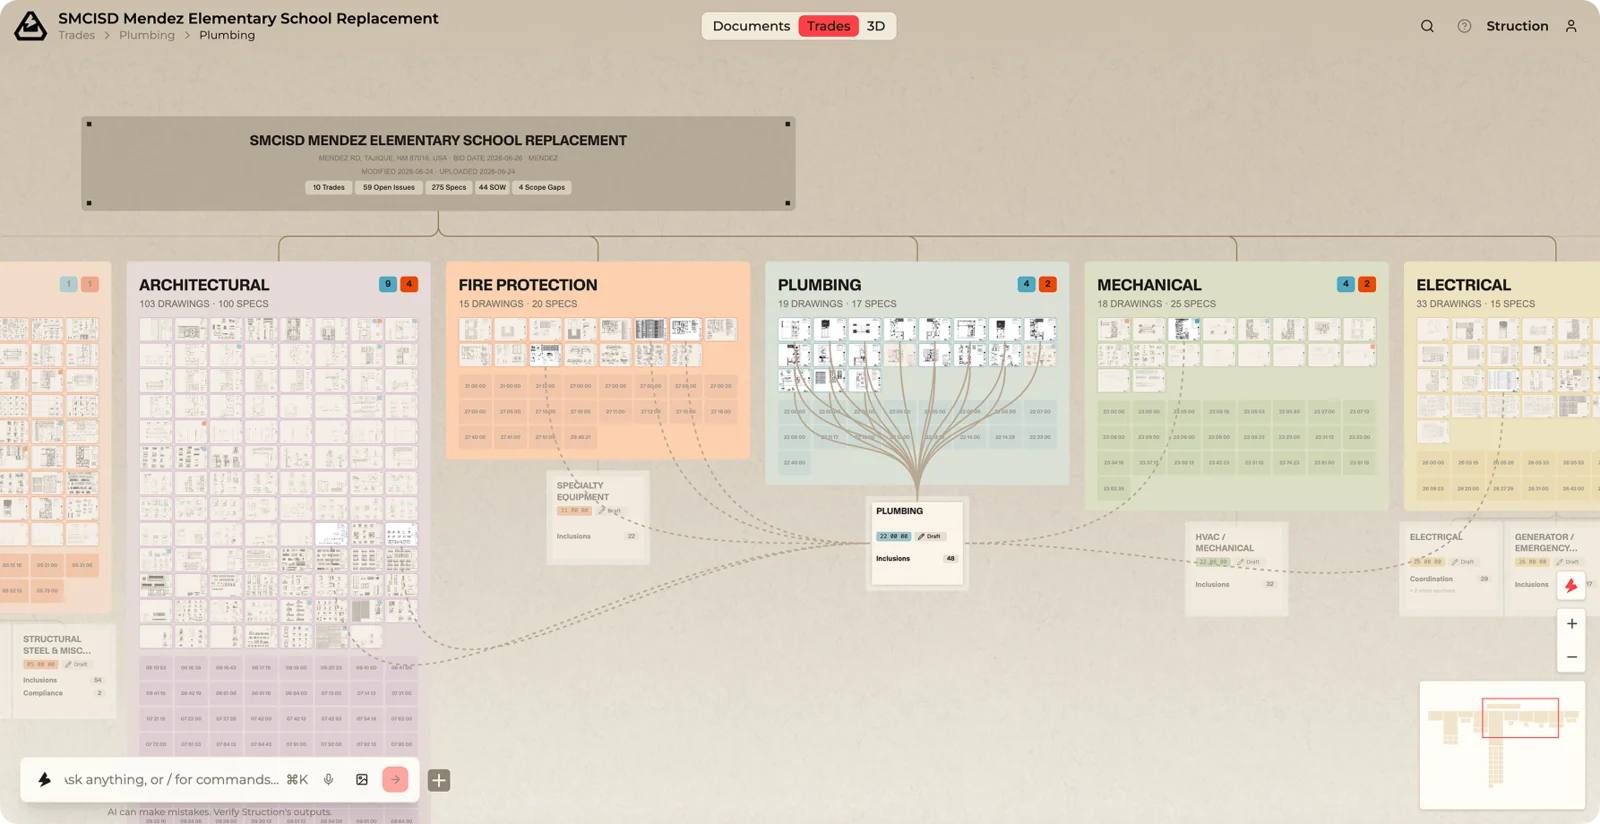Screen dimensions: 1600x824
Task: Open the help question mark icon
Action: 1464,26
